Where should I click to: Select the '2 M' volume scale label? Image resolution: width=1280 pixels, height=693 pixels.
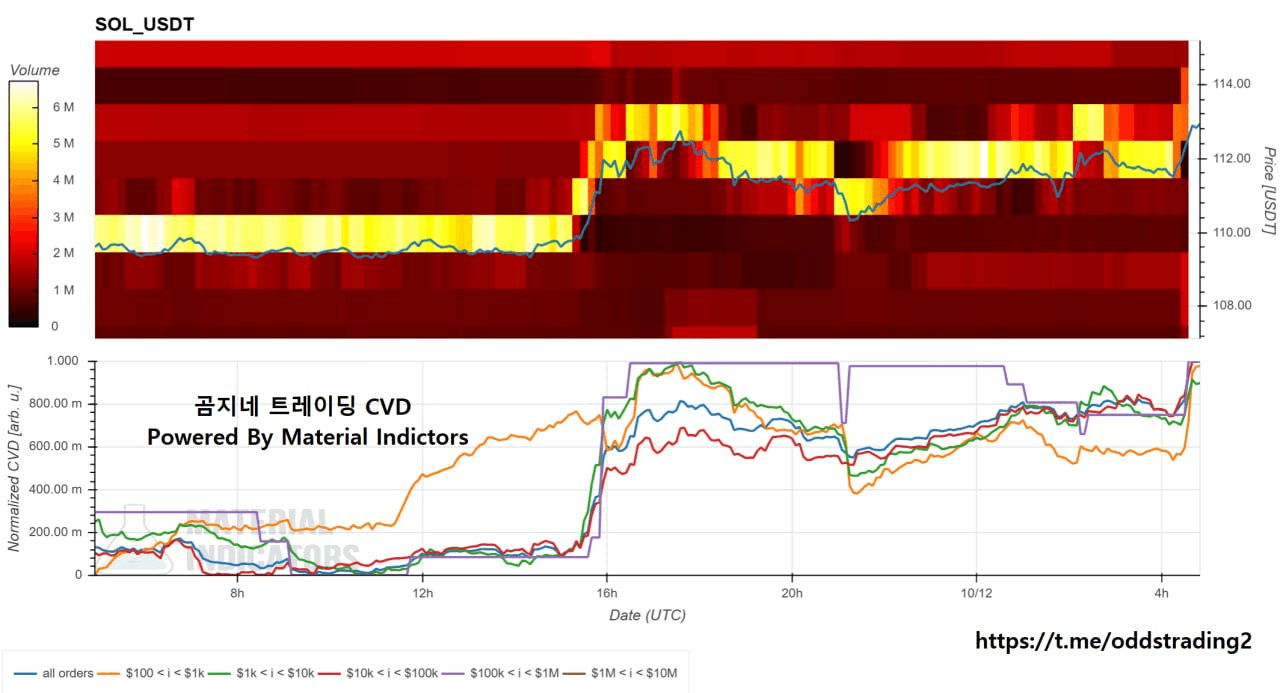tap(62, 253)
